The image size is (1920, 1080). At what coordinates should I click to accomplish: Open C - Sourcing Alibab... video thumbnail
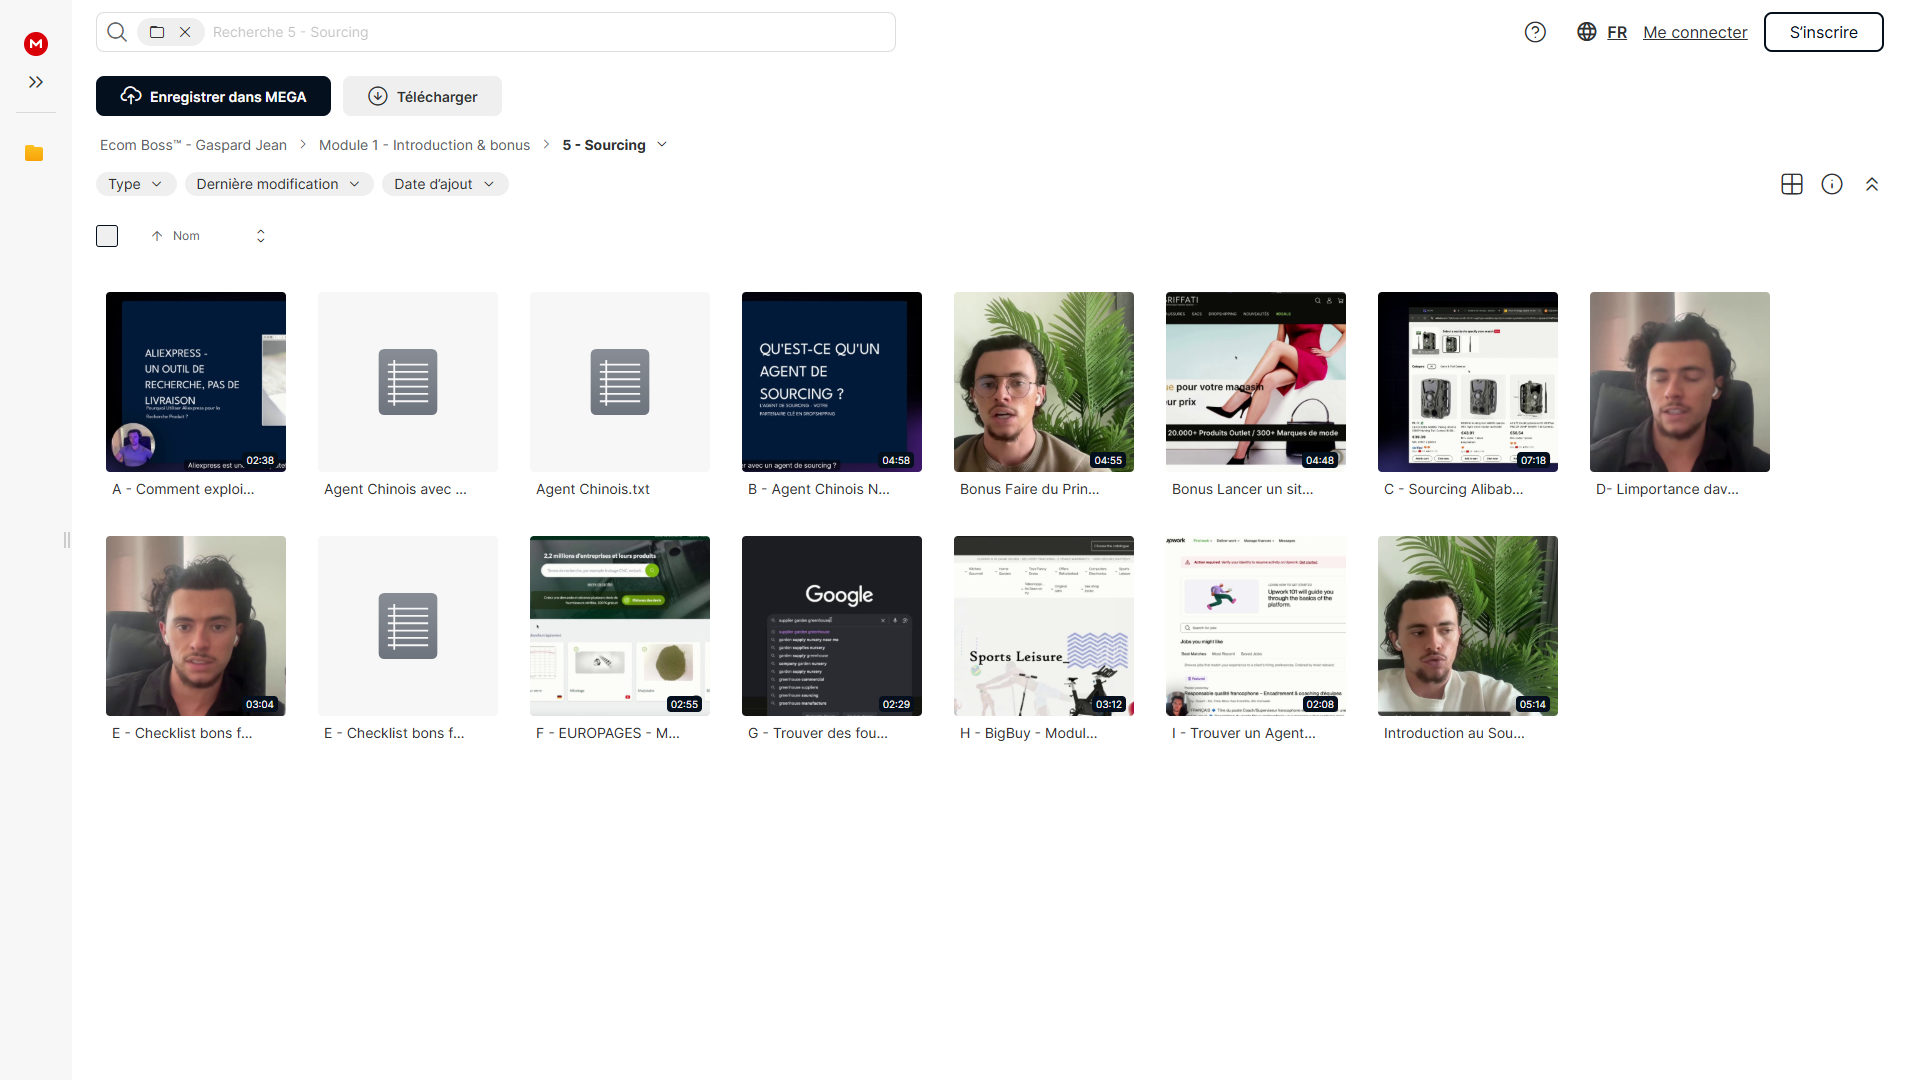(1468, 382)
